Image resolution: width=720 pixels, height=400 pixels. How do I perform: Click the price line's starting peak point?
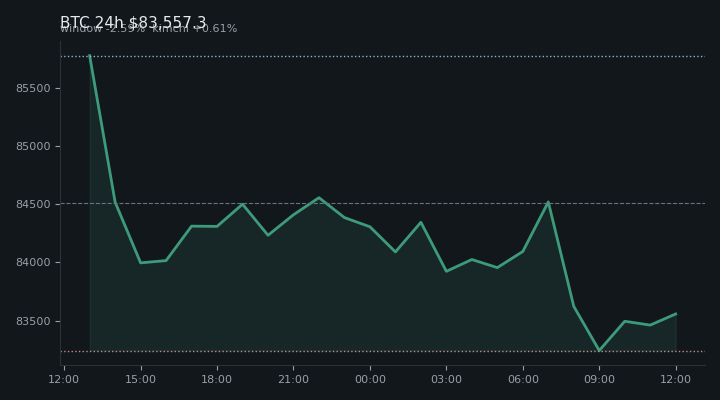click(90, 56)
